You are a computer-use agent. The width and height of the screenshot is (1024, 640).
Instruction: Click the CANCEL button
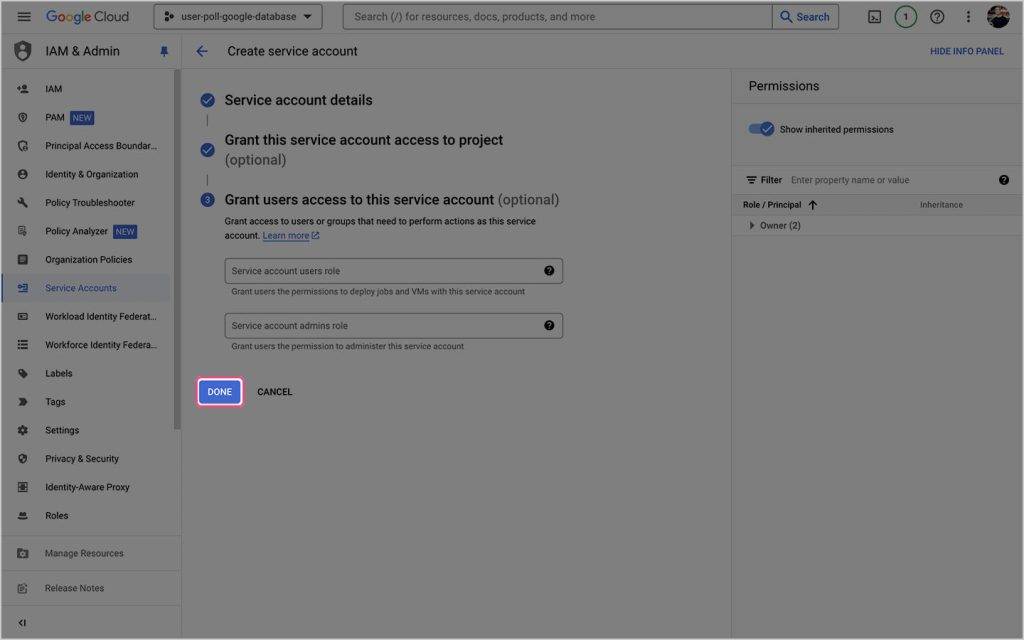click(x=275, y=392)
